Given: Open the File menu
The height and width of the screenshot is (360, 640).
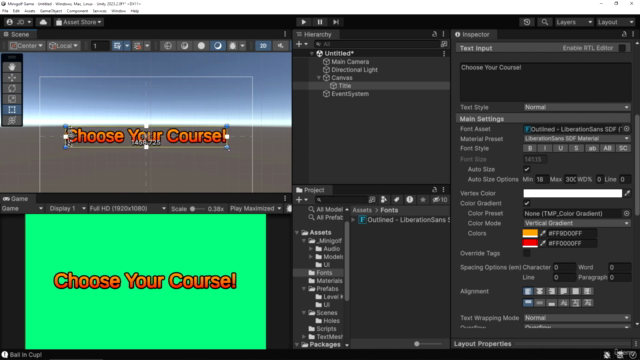Looking at the screenshot, I should [x=5, y=11].
